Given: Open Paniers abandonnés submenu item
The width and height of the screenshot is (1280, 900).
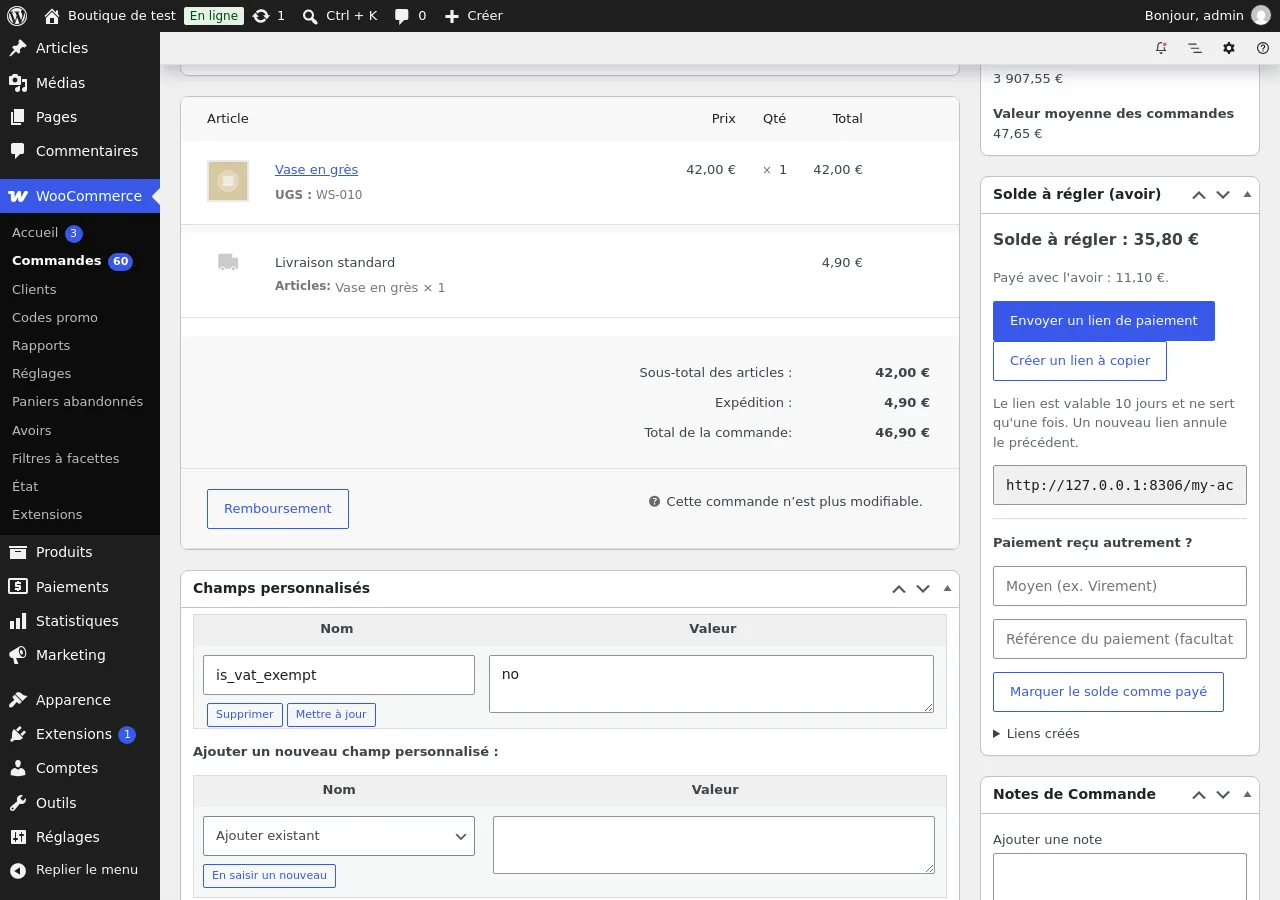Looking at the screenshot, I should pos(77,402).
